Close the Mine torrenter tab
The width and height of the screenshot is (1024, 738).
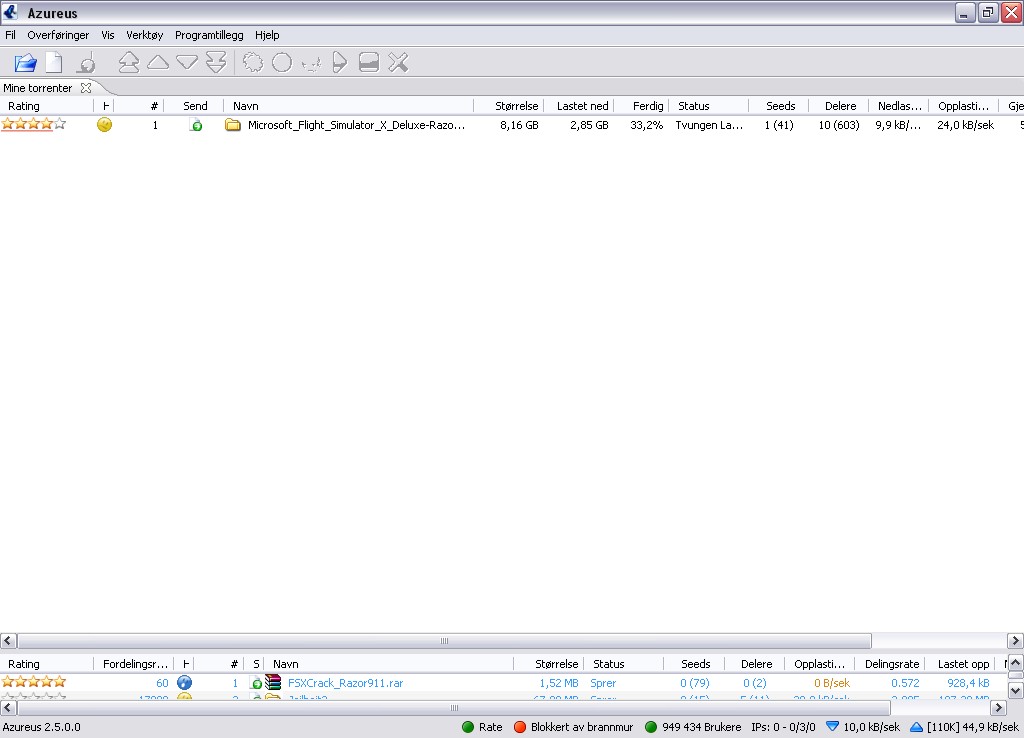coord(86,88)
